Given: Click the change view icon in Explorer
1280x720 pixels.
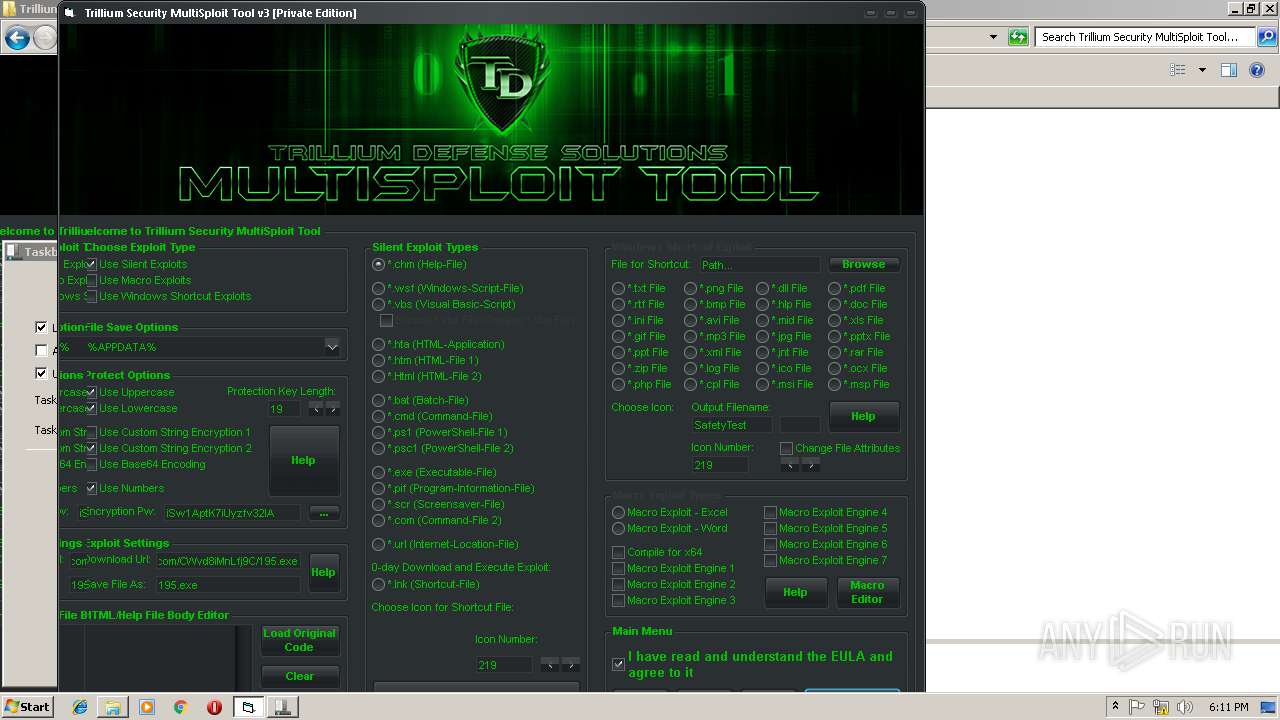Looking at the screenshot, I should pyautogui.click(x=1178, y=70).
